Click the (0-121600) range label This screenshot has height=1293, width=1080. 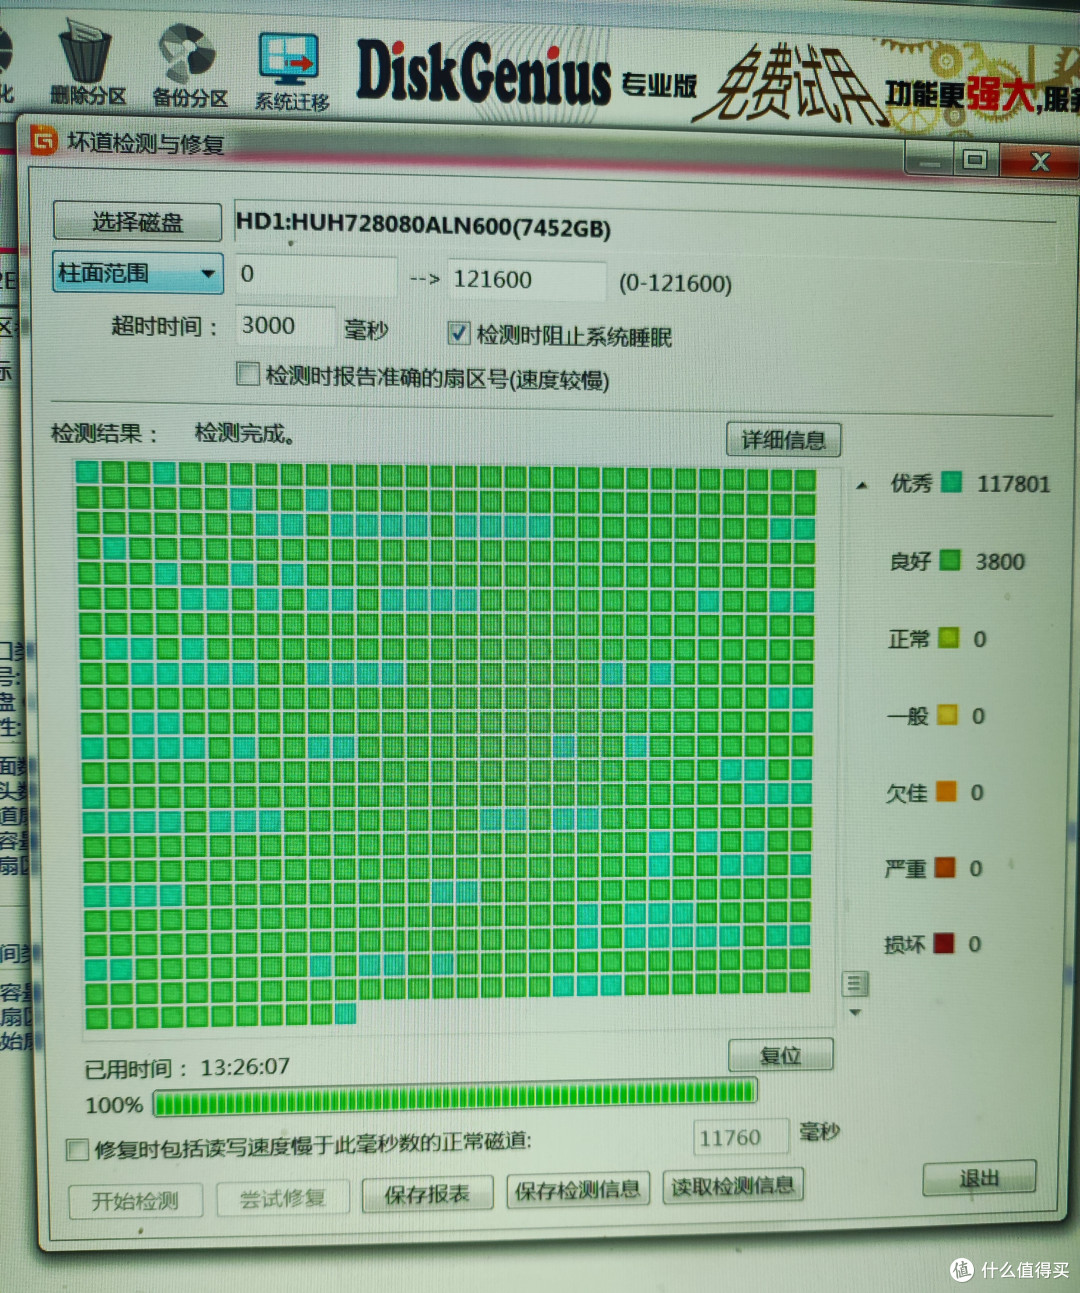pyautogui.click(x=675, y=284)
